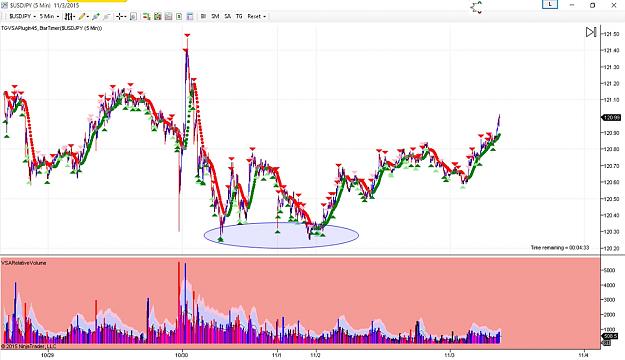
Task: Click the zoom magnifier icon
Action: click(x=133, y=16)
